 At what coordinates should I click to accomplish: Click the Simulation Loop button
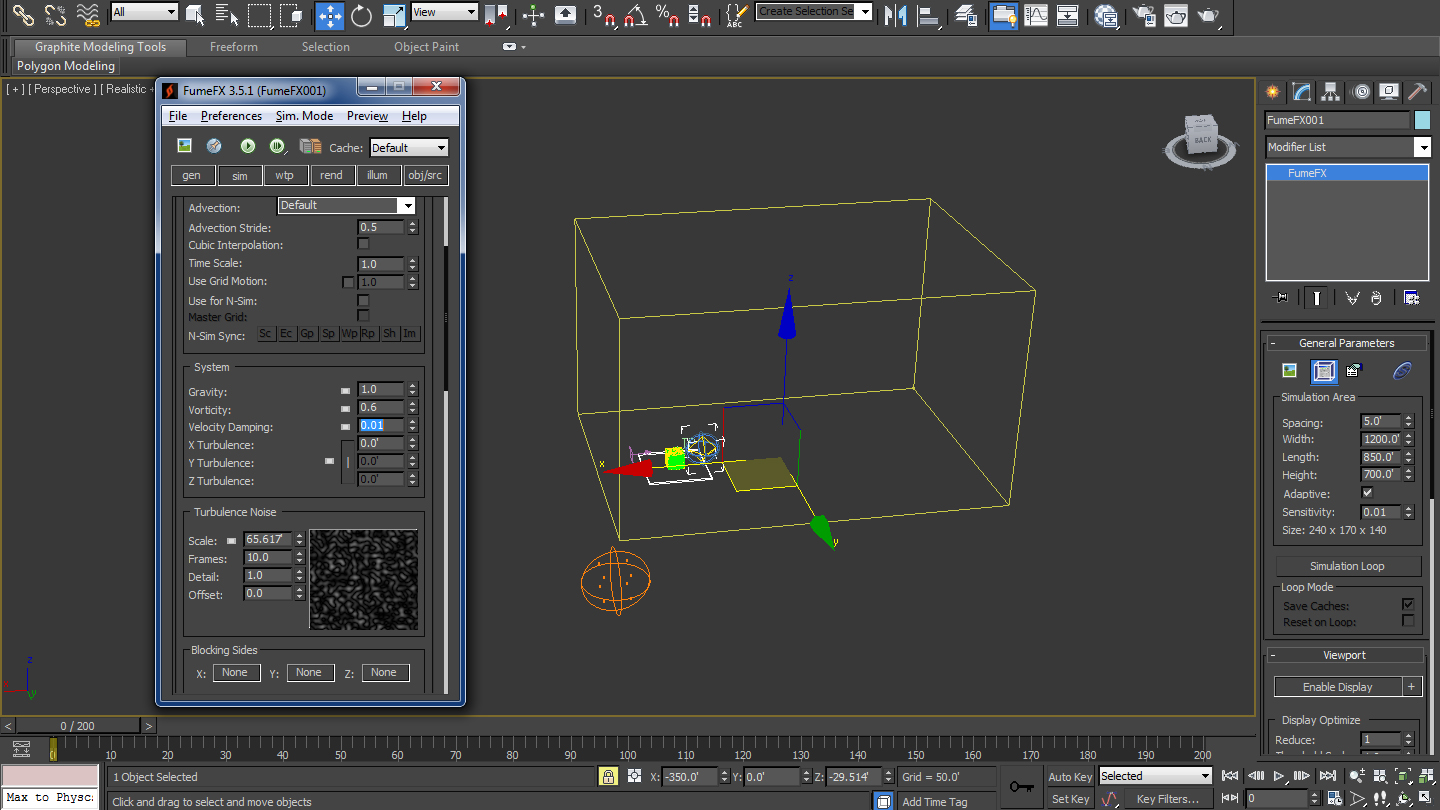tap(1347, 566)
